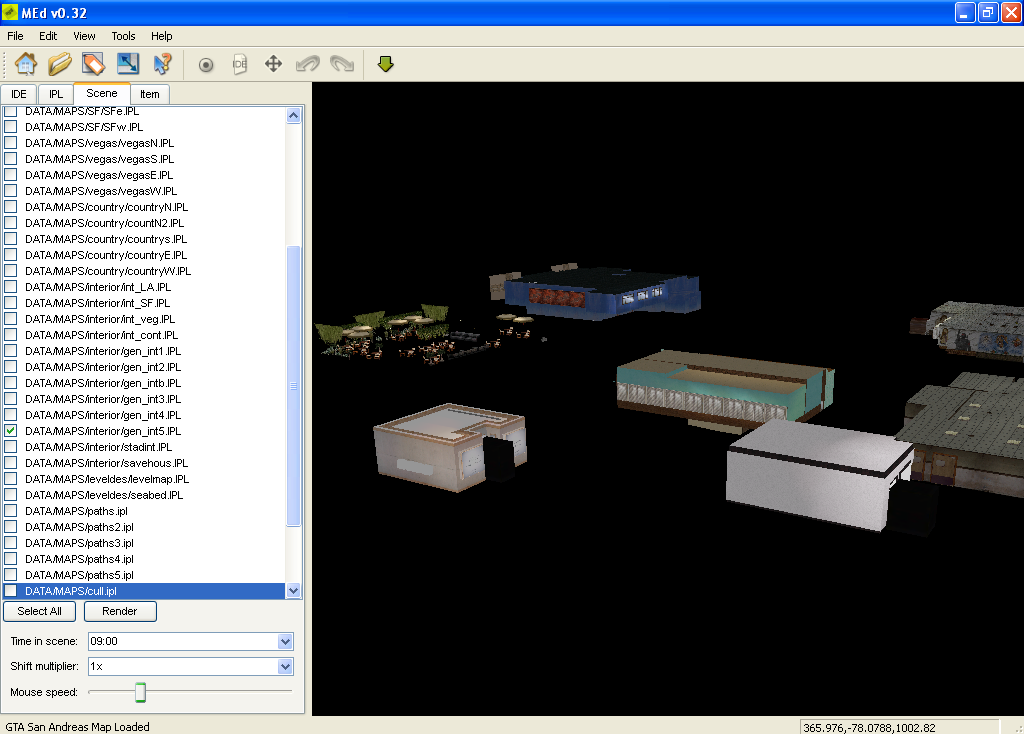
Task: Click the redo arrow icon
Action: [x=342, y=64]
